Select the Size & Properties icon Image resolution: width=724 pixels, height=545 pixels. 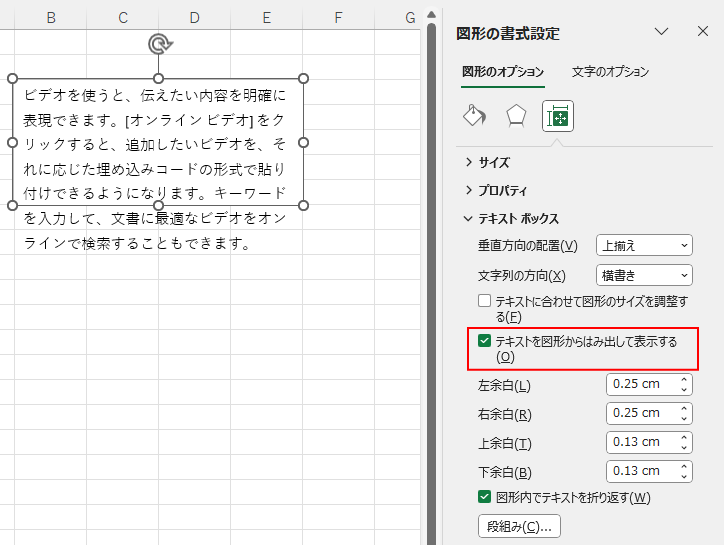point(558,116)
